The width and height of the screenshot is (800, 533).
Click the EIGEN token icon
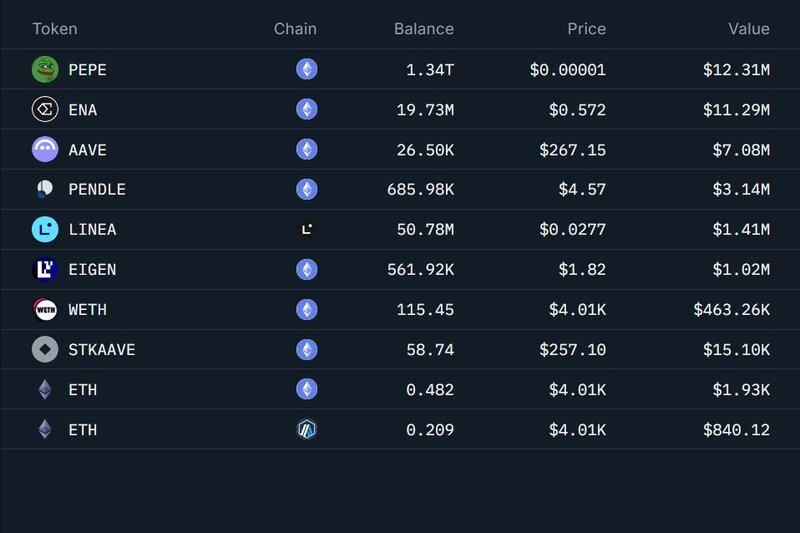coord(45,269)
